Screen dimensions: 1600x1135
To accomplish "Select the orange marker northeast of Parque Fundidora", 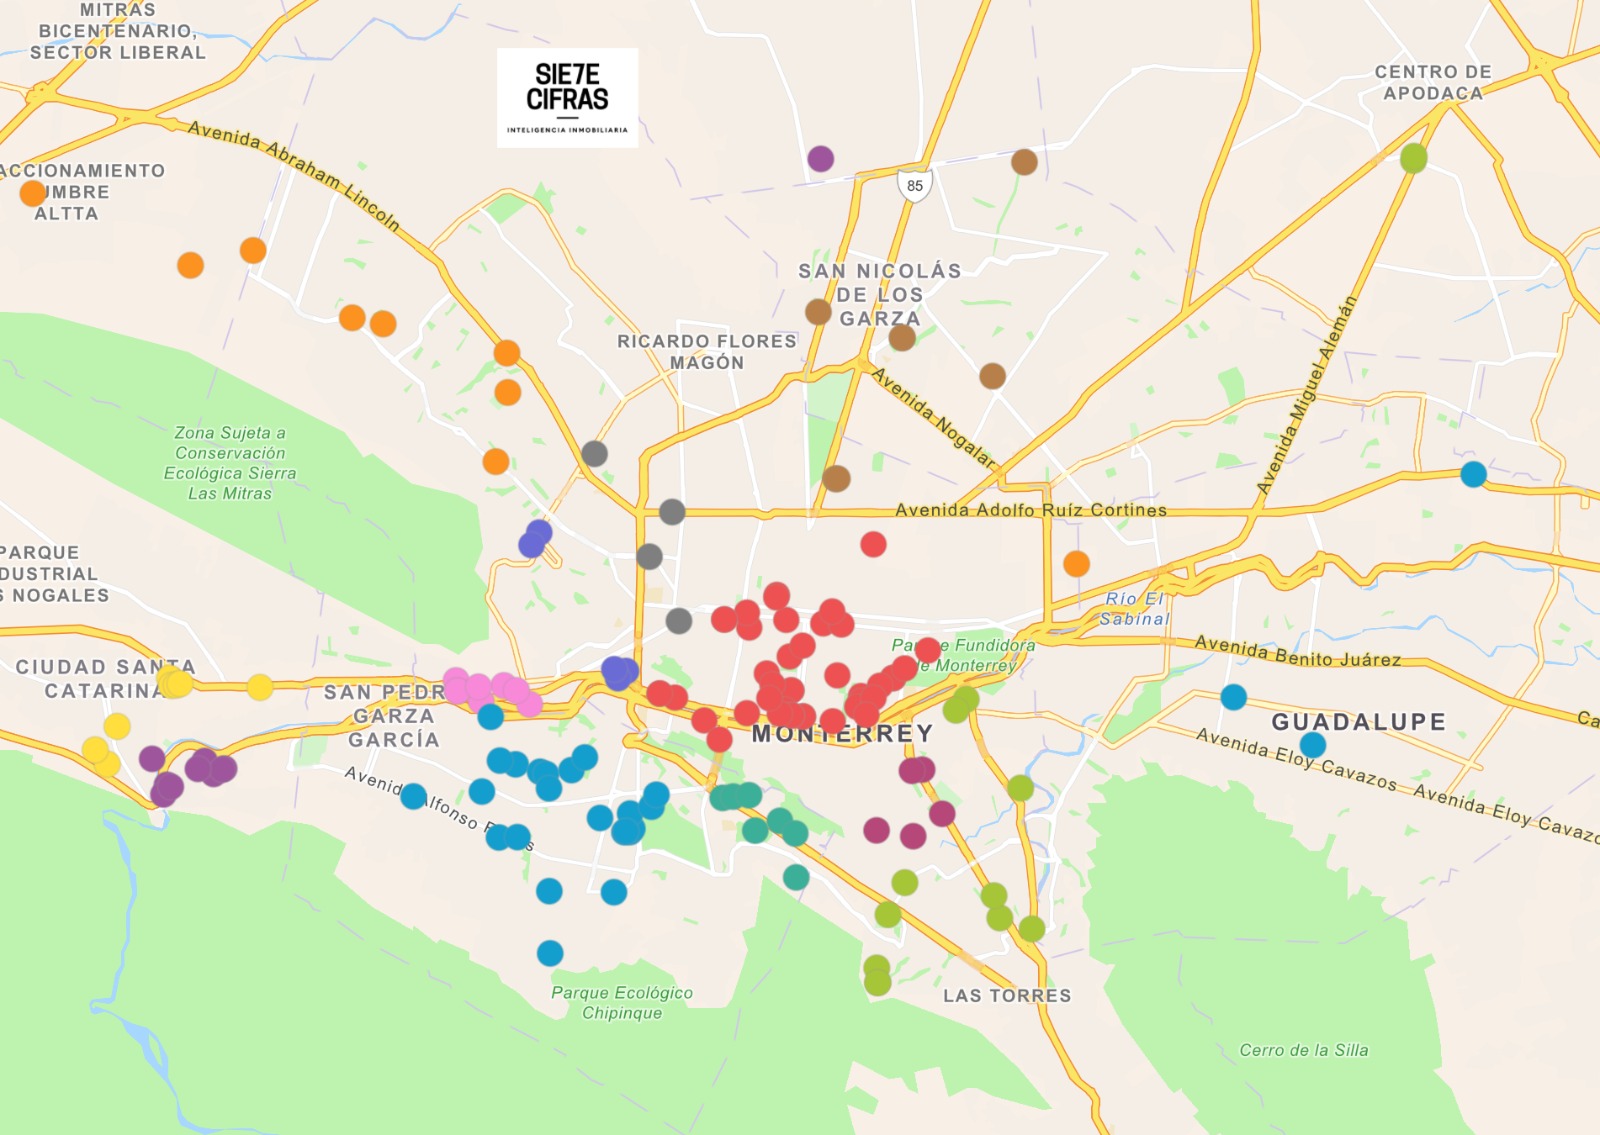I will [1076, 564].
